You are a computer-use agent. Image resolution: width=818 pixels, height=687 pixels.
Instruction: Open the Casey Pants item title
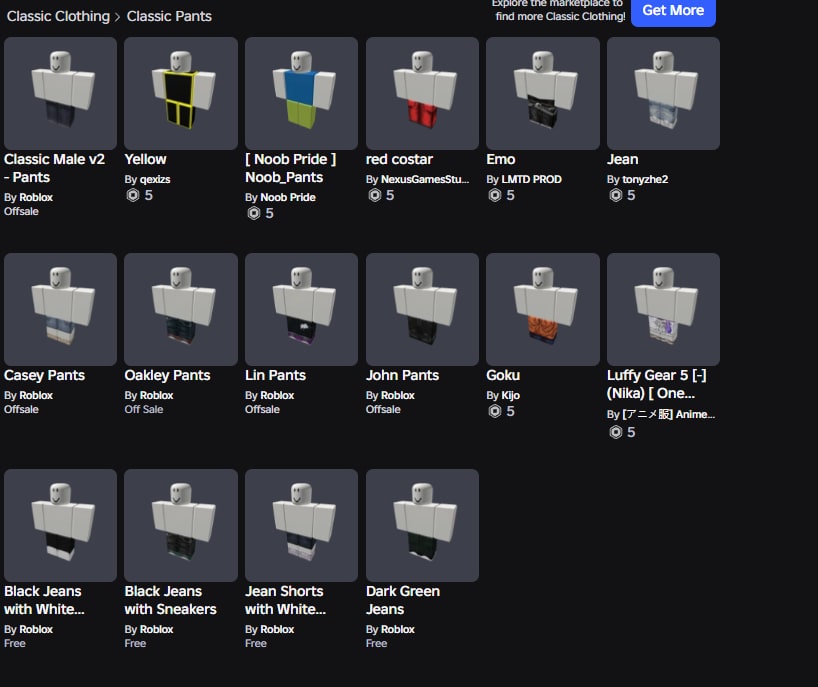coord(44,375)
